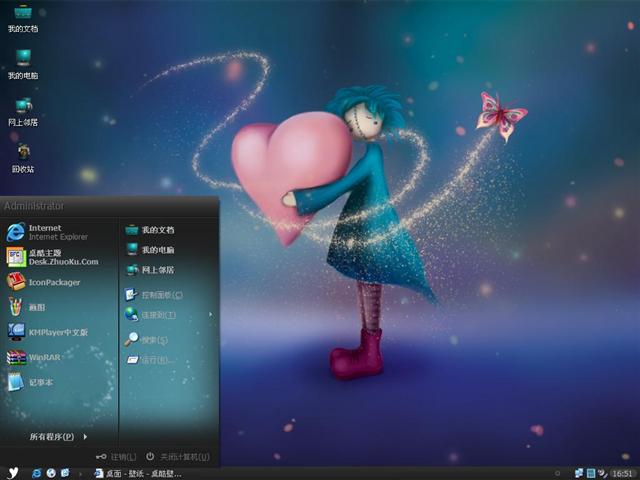Click Internet Explorer quick launch icon
Screen dimensions: 640x480
coord(36,472)
